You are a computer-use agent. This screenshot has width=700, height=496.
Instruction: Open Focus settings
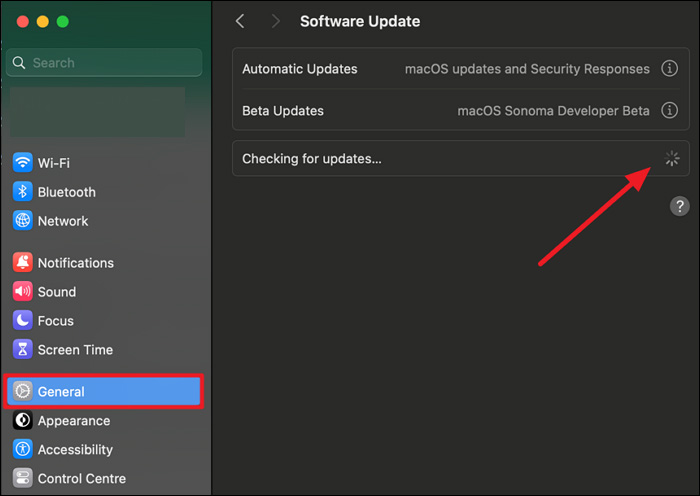click(x=103, y=321)
